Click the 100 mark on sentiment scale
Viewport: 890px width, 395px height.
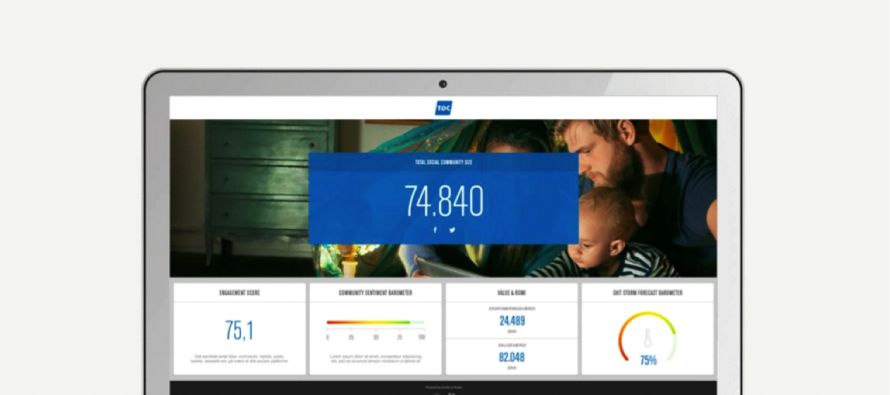tap(421, 337)
